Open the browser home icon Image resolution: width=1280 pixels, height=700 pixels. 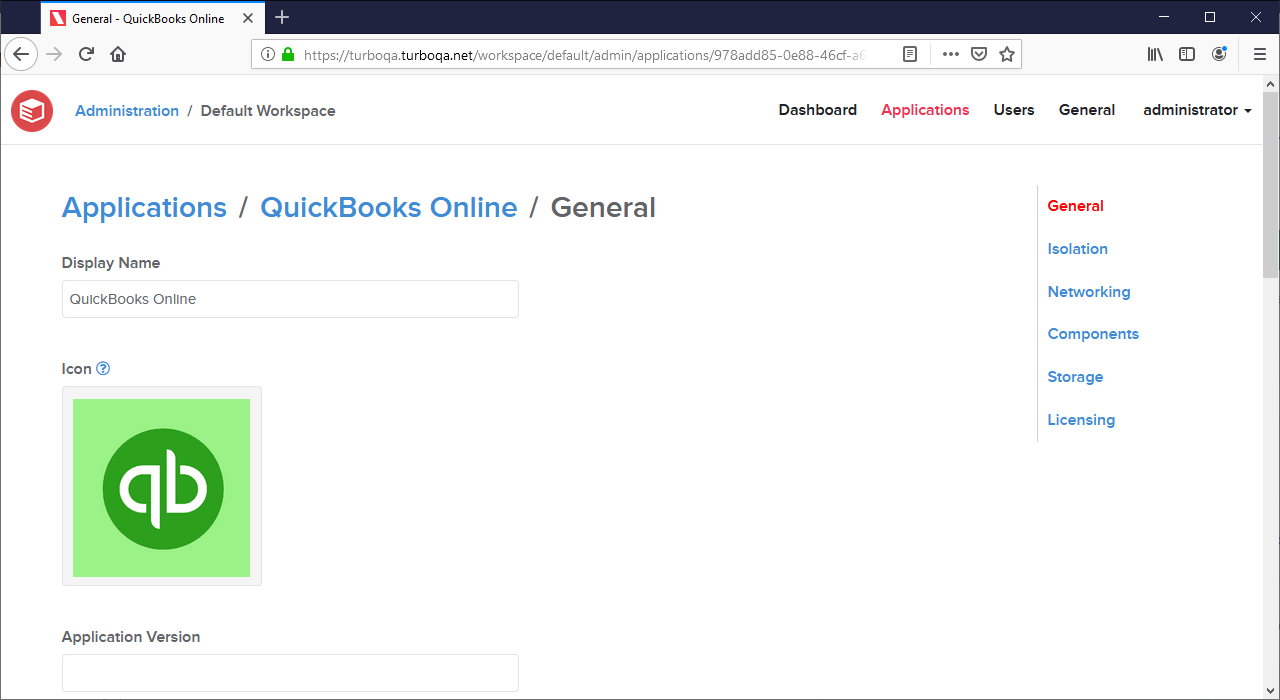[x=118, y=55]
